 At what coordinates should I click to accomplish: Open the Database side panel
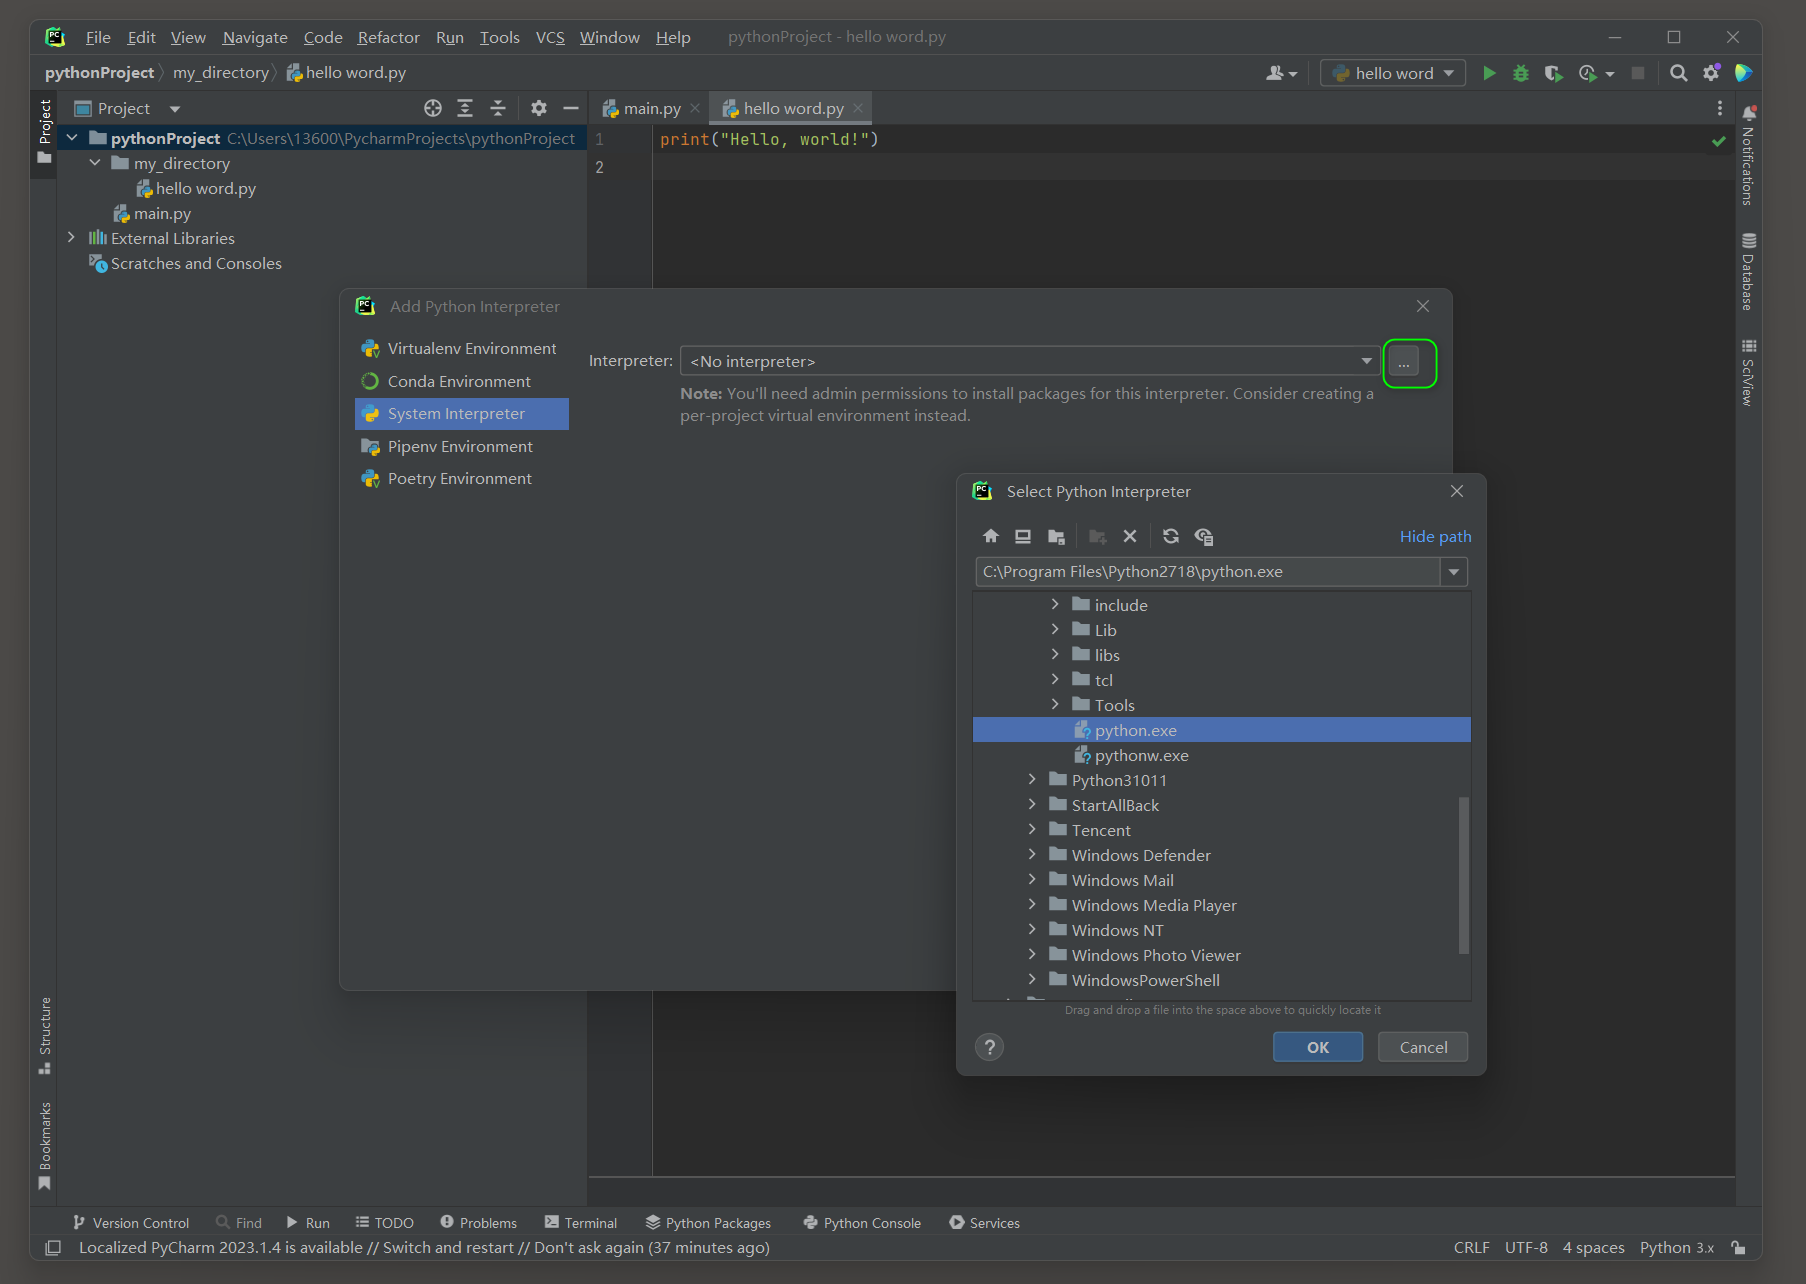click(x=1748, y=271)
